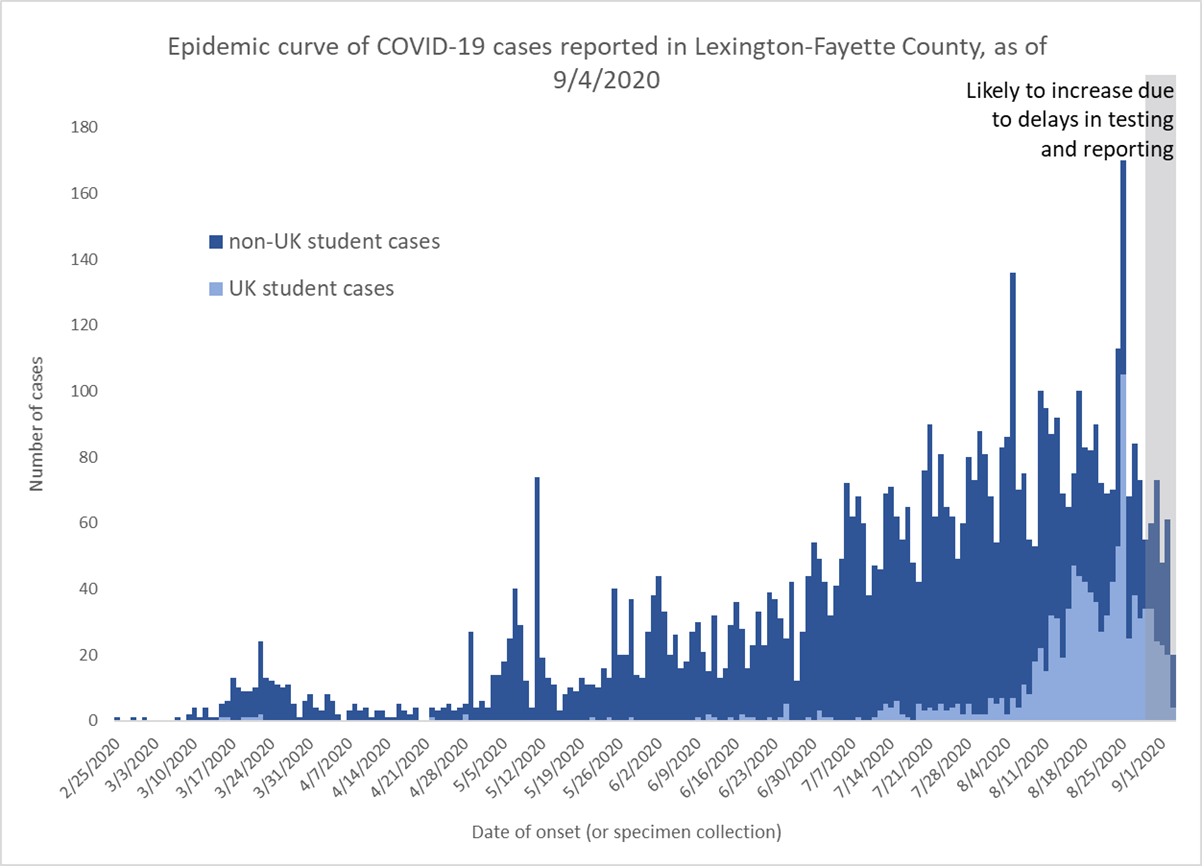The height and width of the screenshot is (866, 1202).
Task: Click the 'non-UK student cases' legend label
Action: point(334,242)
